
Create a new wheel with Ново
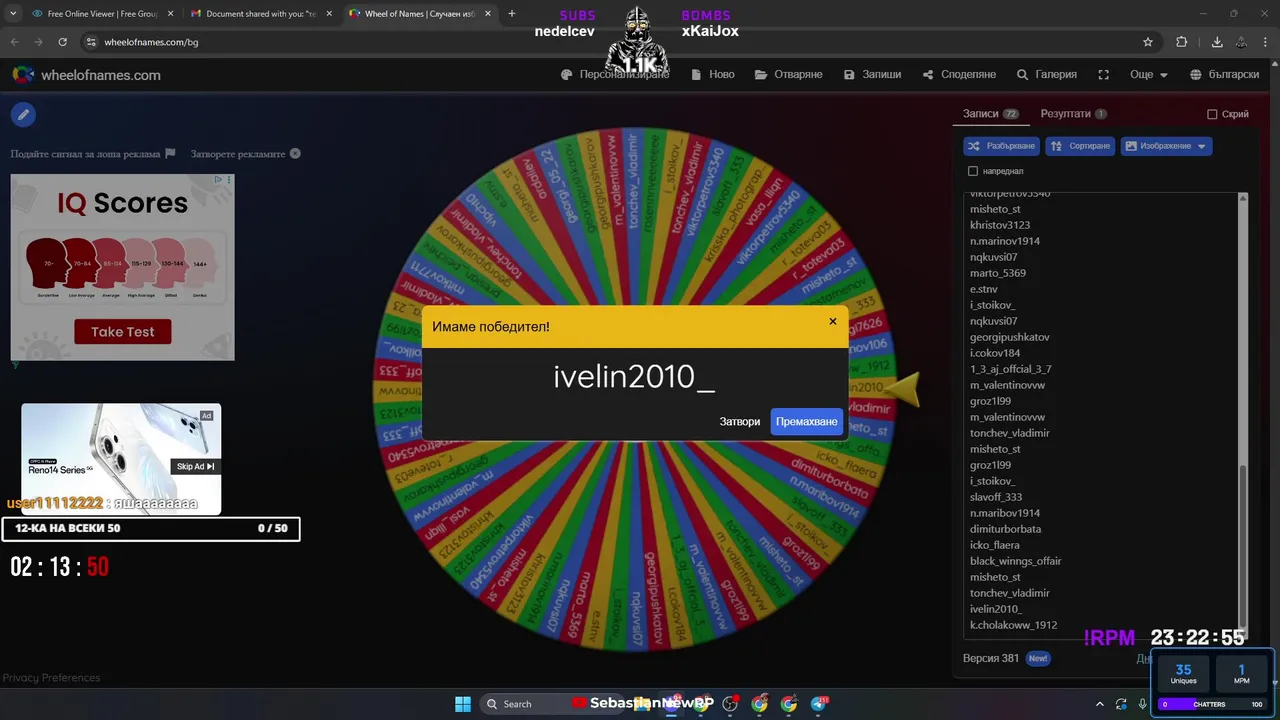(x=712, y=75)
